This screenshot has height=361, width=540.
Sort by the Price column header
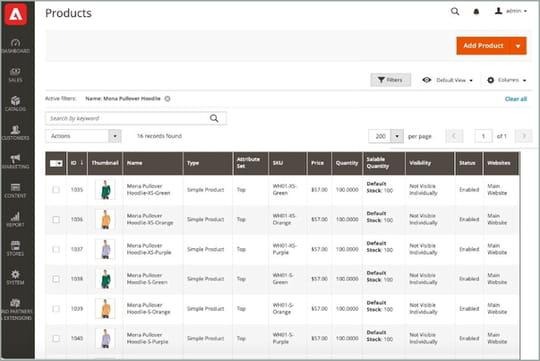319,163
